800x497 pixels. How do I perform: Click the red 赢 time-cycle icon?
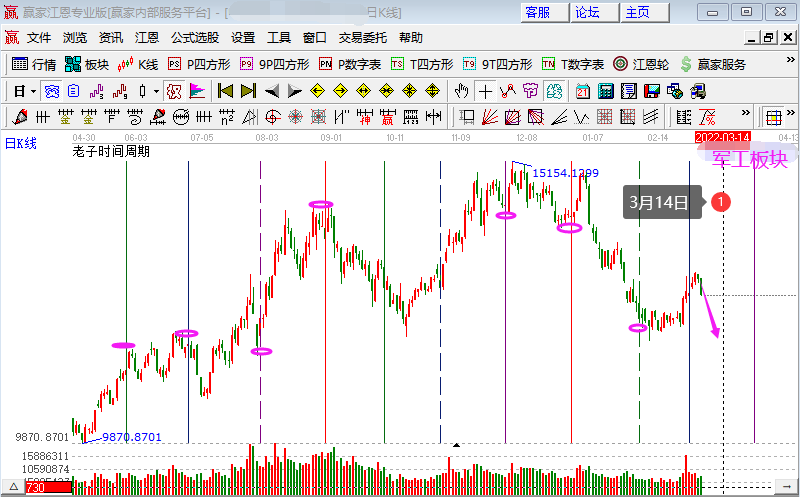tap(387, 117)
